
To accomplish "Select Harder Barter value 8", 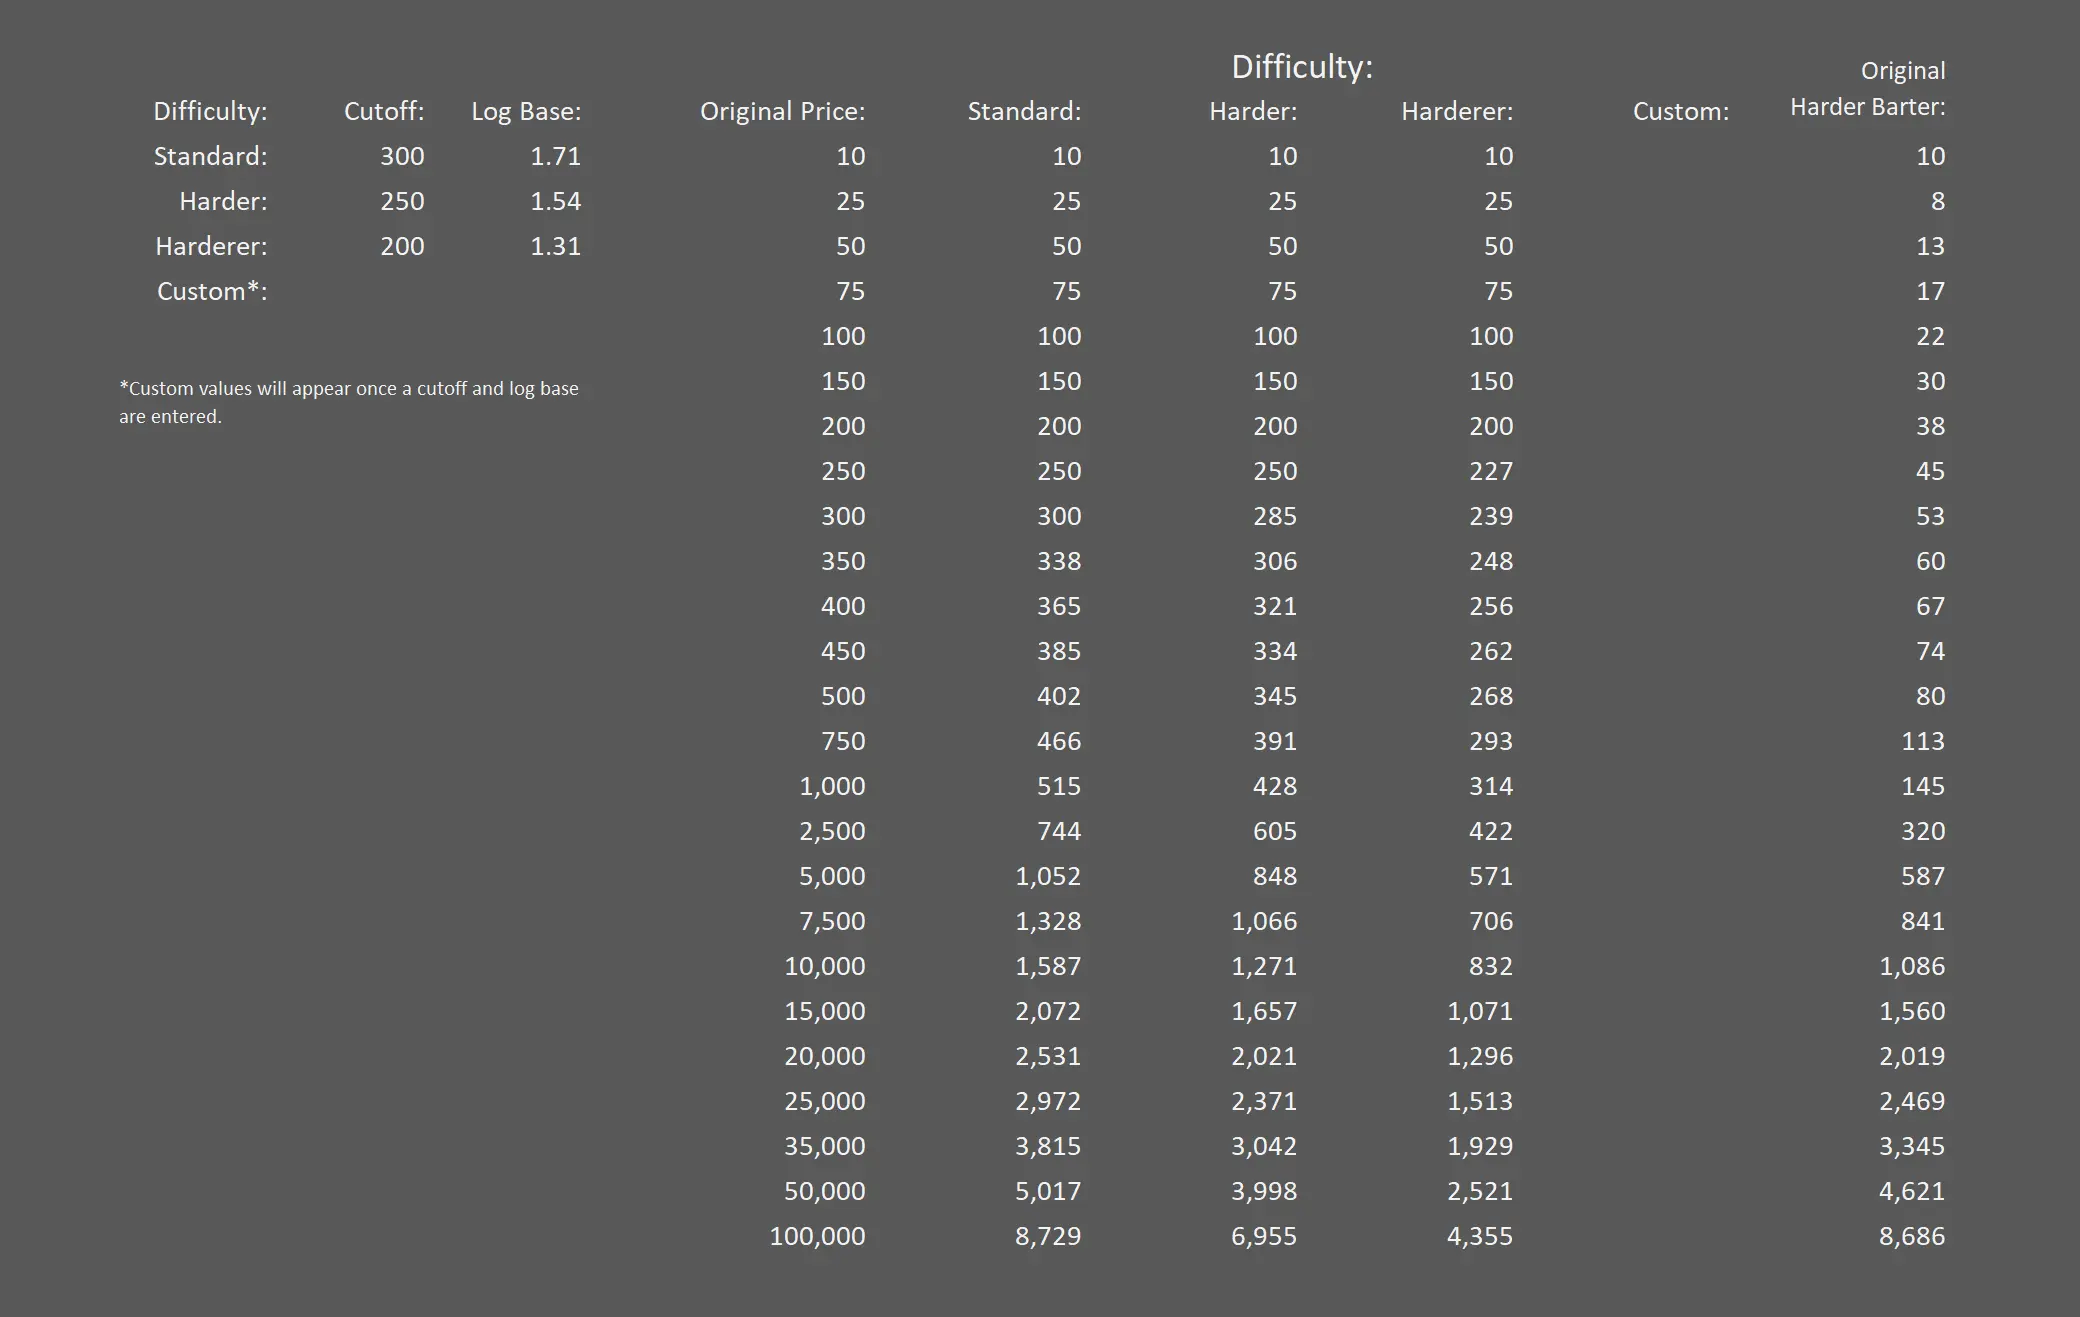I will 1938,201.
